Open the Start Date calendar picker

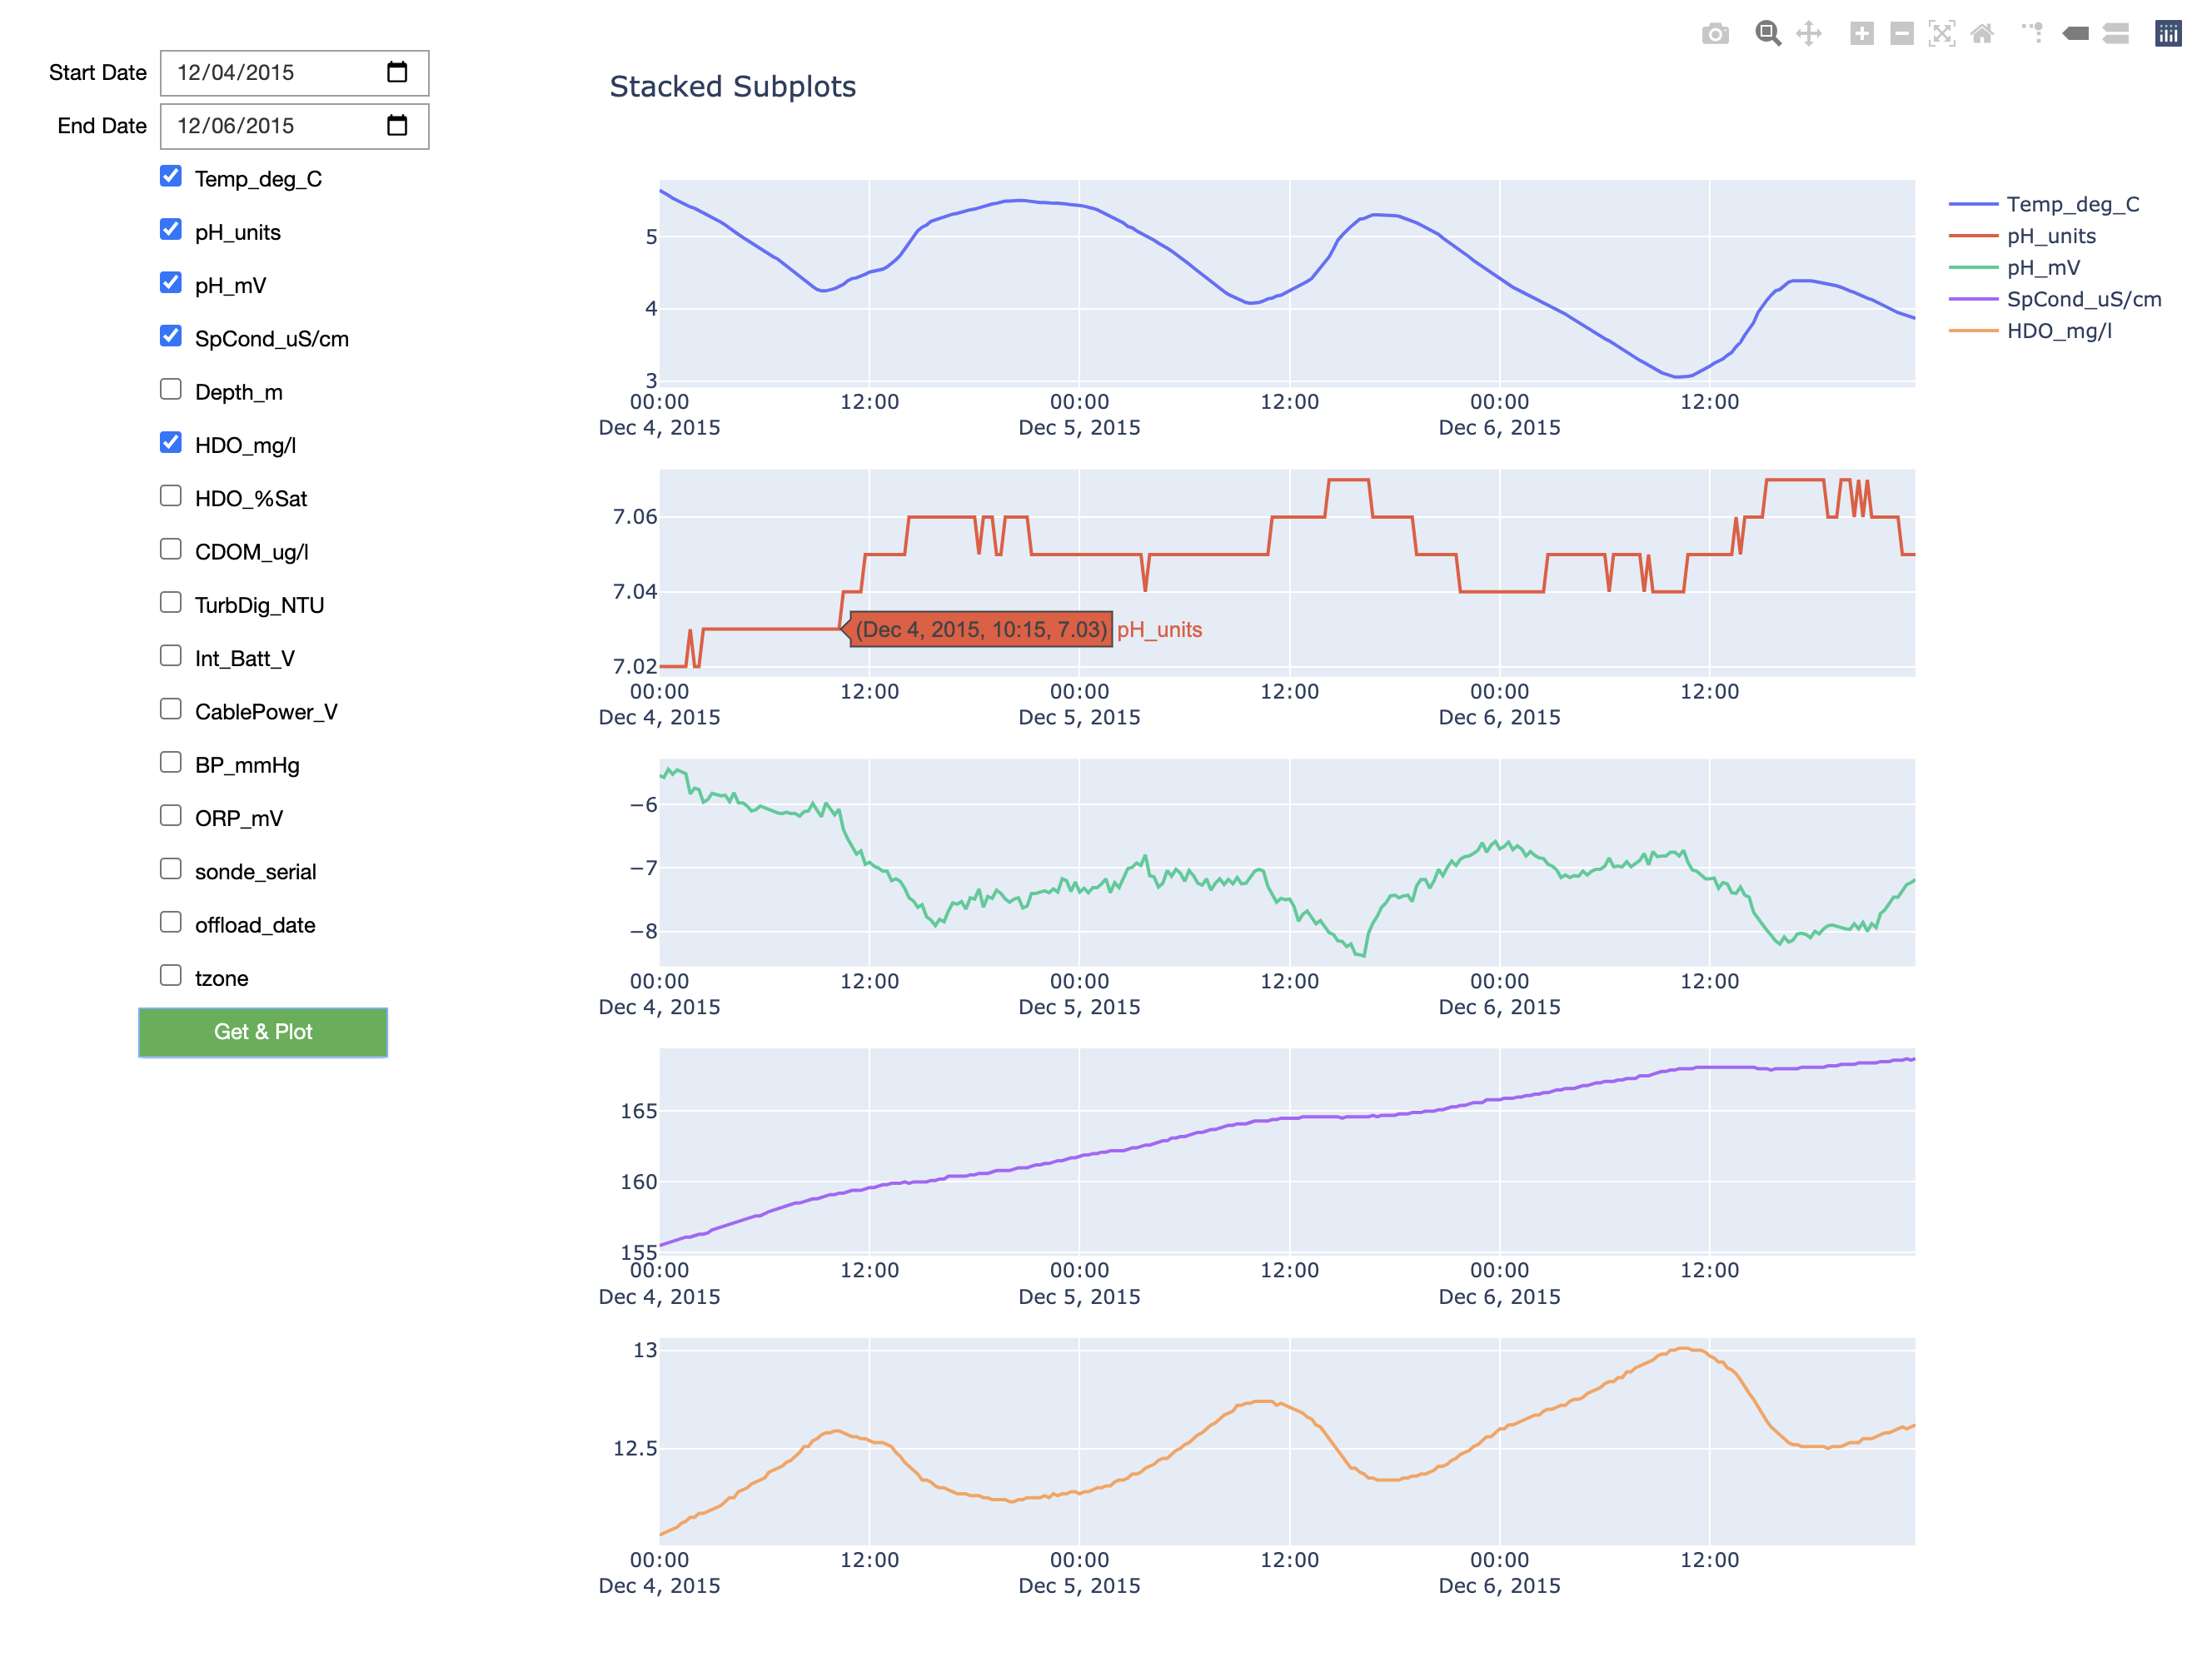(397, 72)
